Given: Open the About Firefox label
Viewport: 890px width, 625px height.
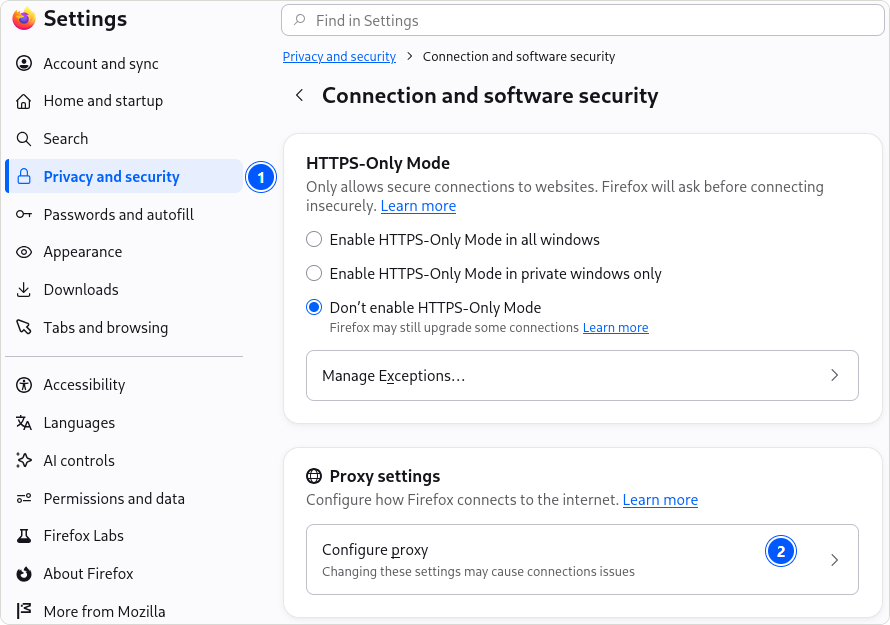Looking at the screenshot, I should coord(89,574).
